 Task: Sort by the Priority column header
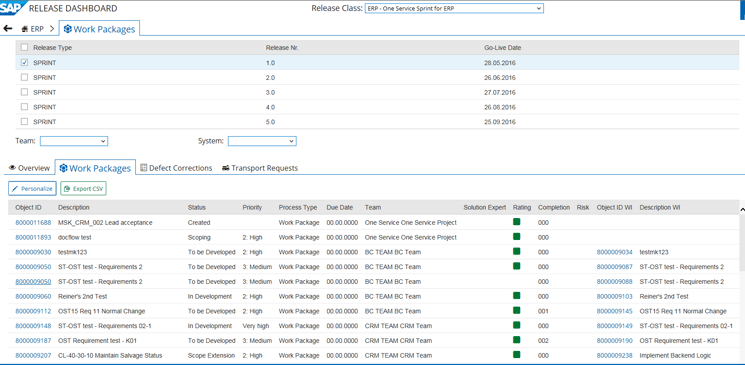tap(252, 208)
